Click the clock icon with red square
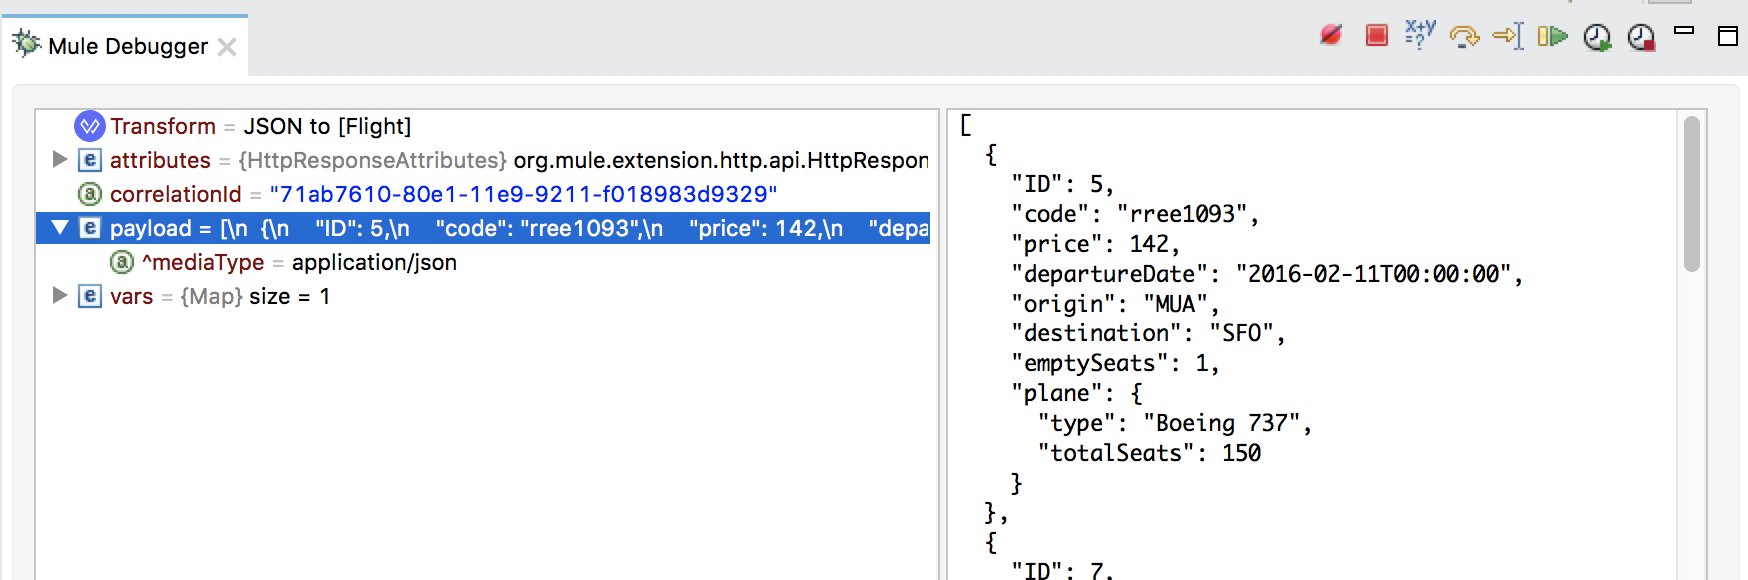The image size is (1748, 580). point(1641,38)
